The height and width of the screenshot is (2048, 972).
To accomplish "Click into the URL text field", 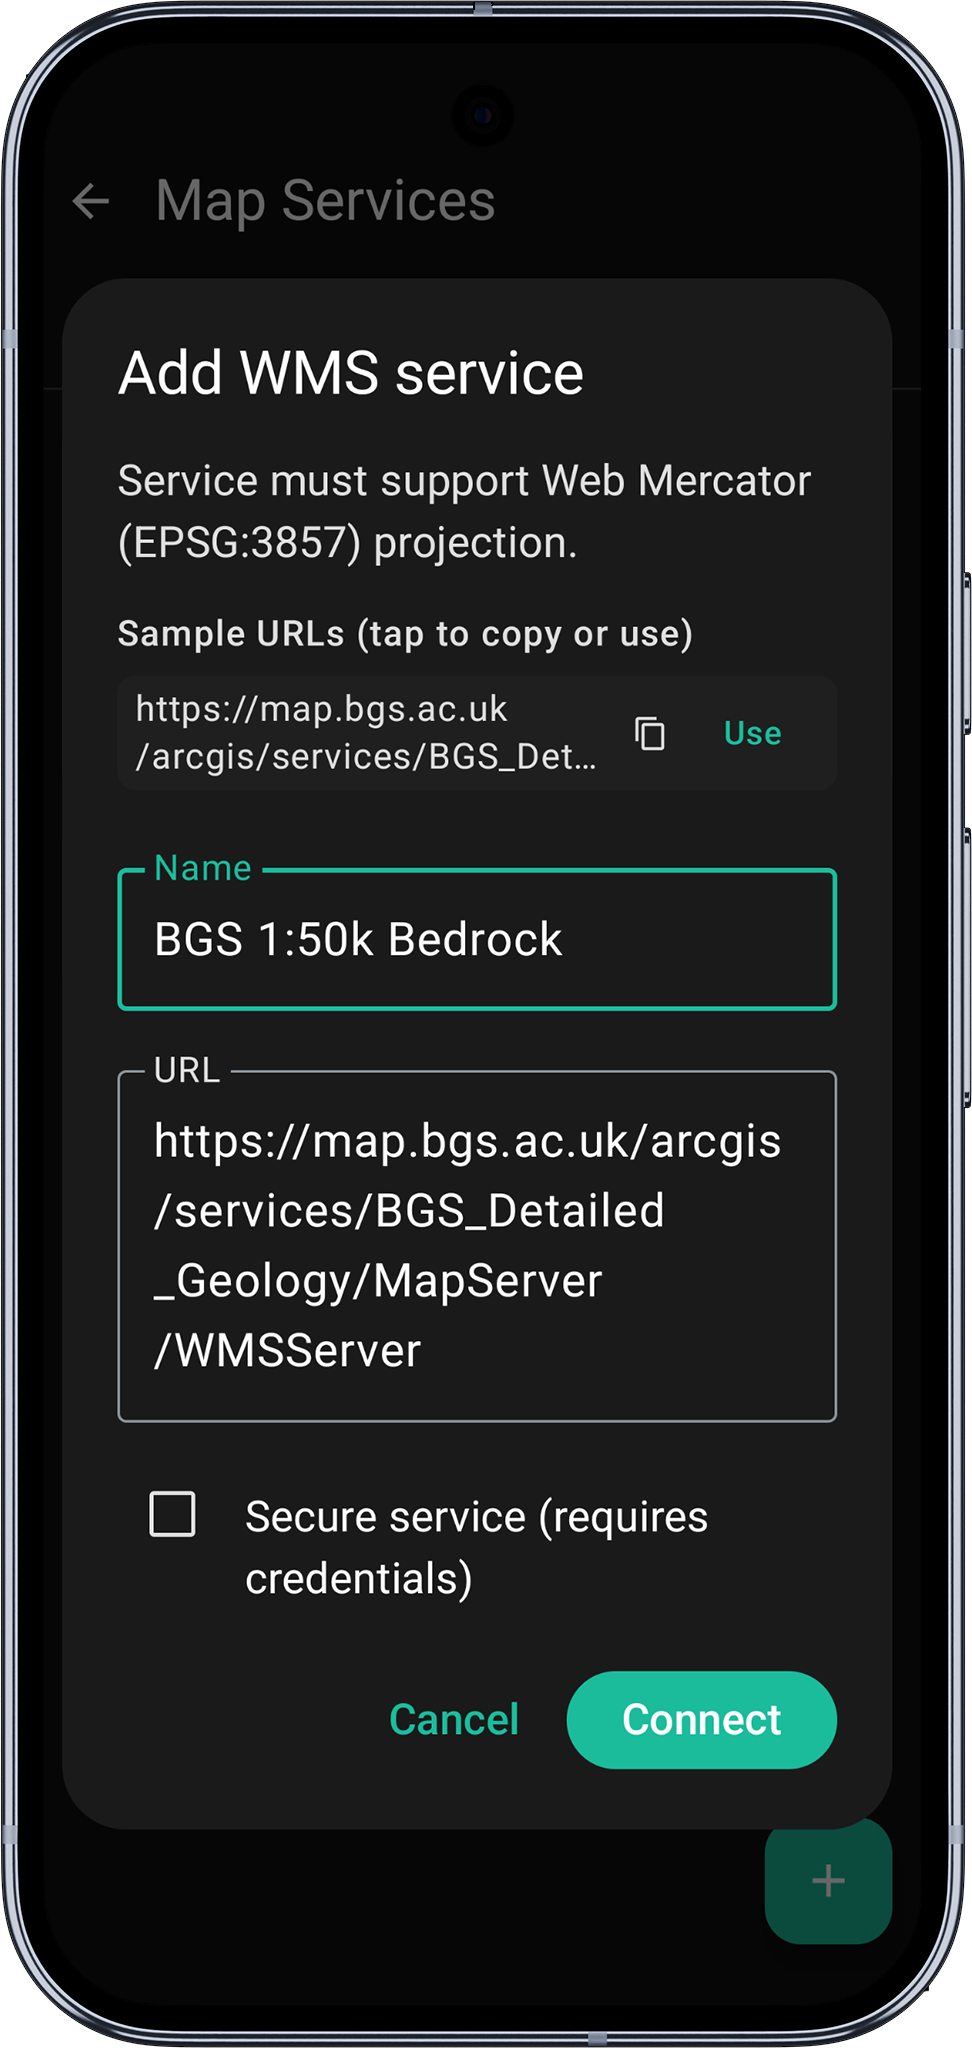I will coord(476,1246).
